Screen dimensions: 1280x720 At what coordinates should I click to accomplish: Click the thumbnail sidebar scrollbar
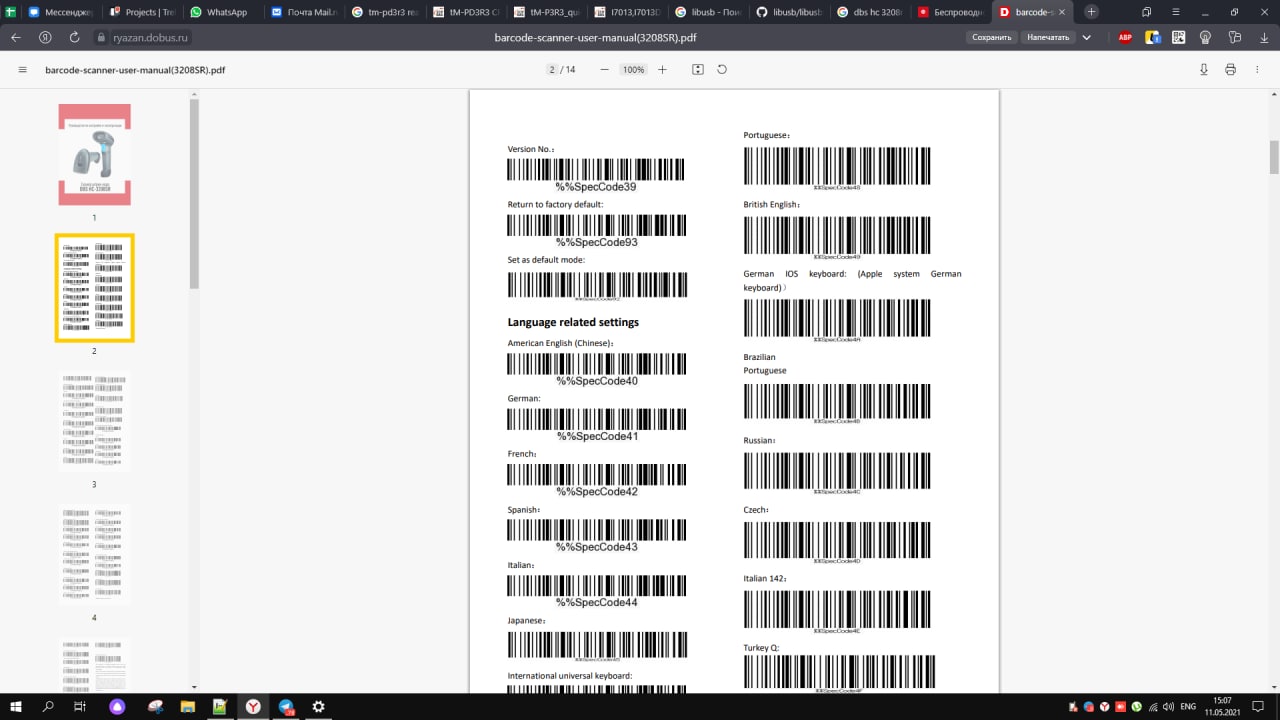click(x=194, y=195)
